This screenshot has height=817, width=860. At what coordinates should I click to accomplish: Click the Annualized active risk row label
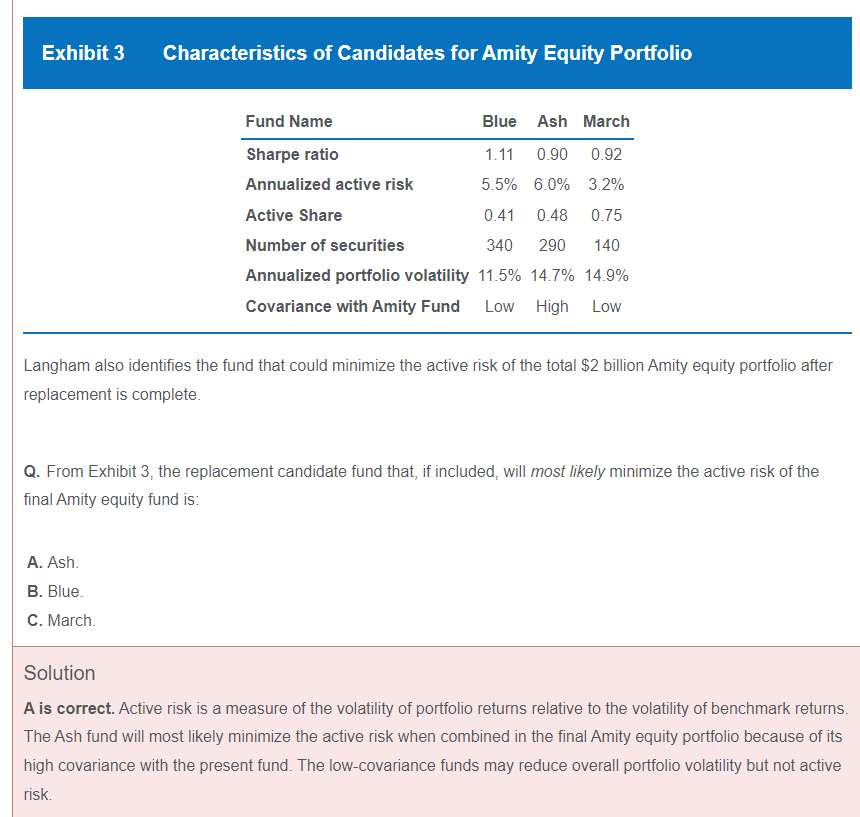coord(329,184)
